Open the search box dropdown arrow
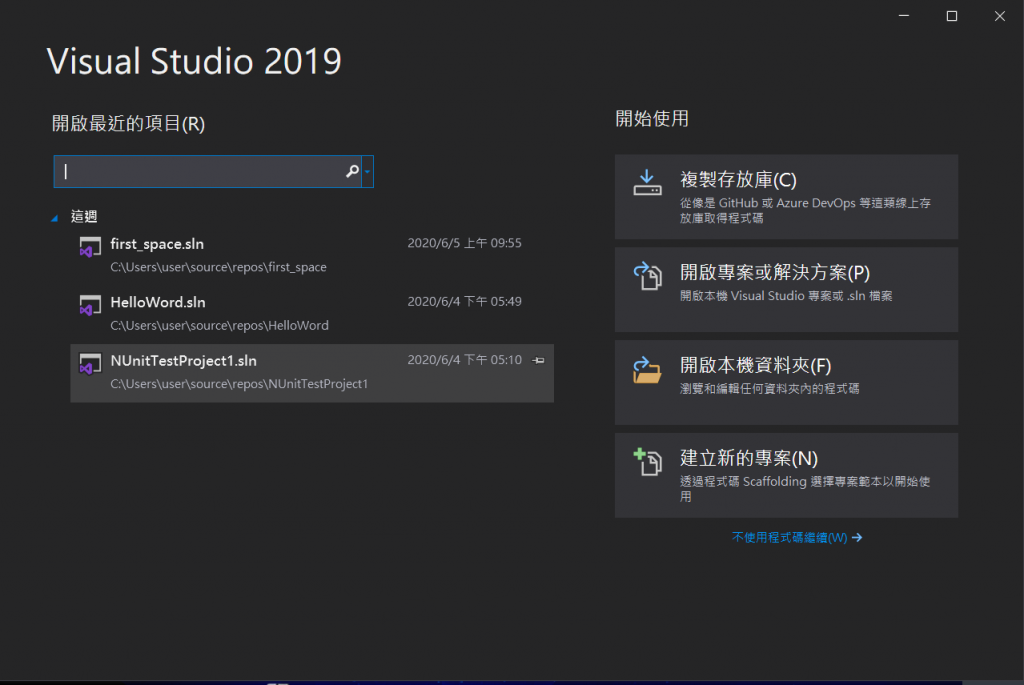 (x=368, y=172)
